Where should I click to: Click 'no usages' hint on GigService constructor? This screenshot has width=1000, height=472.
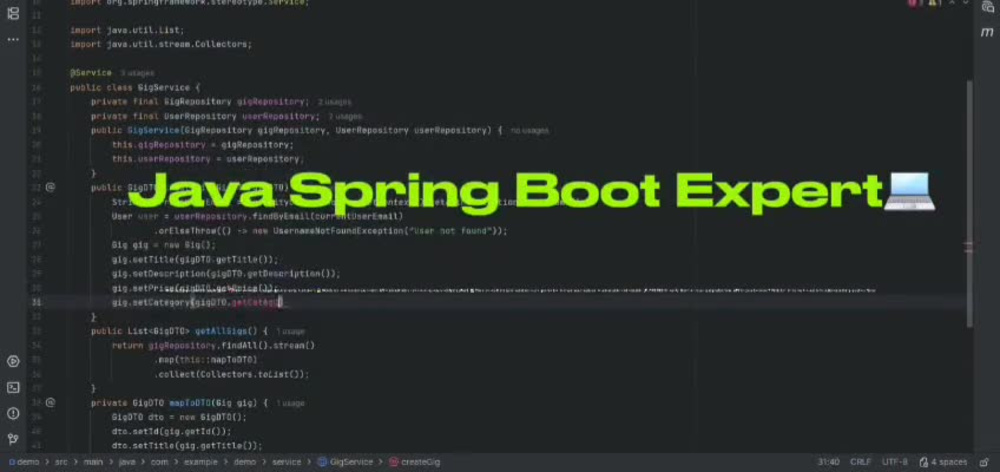click(x=529, y=131)
